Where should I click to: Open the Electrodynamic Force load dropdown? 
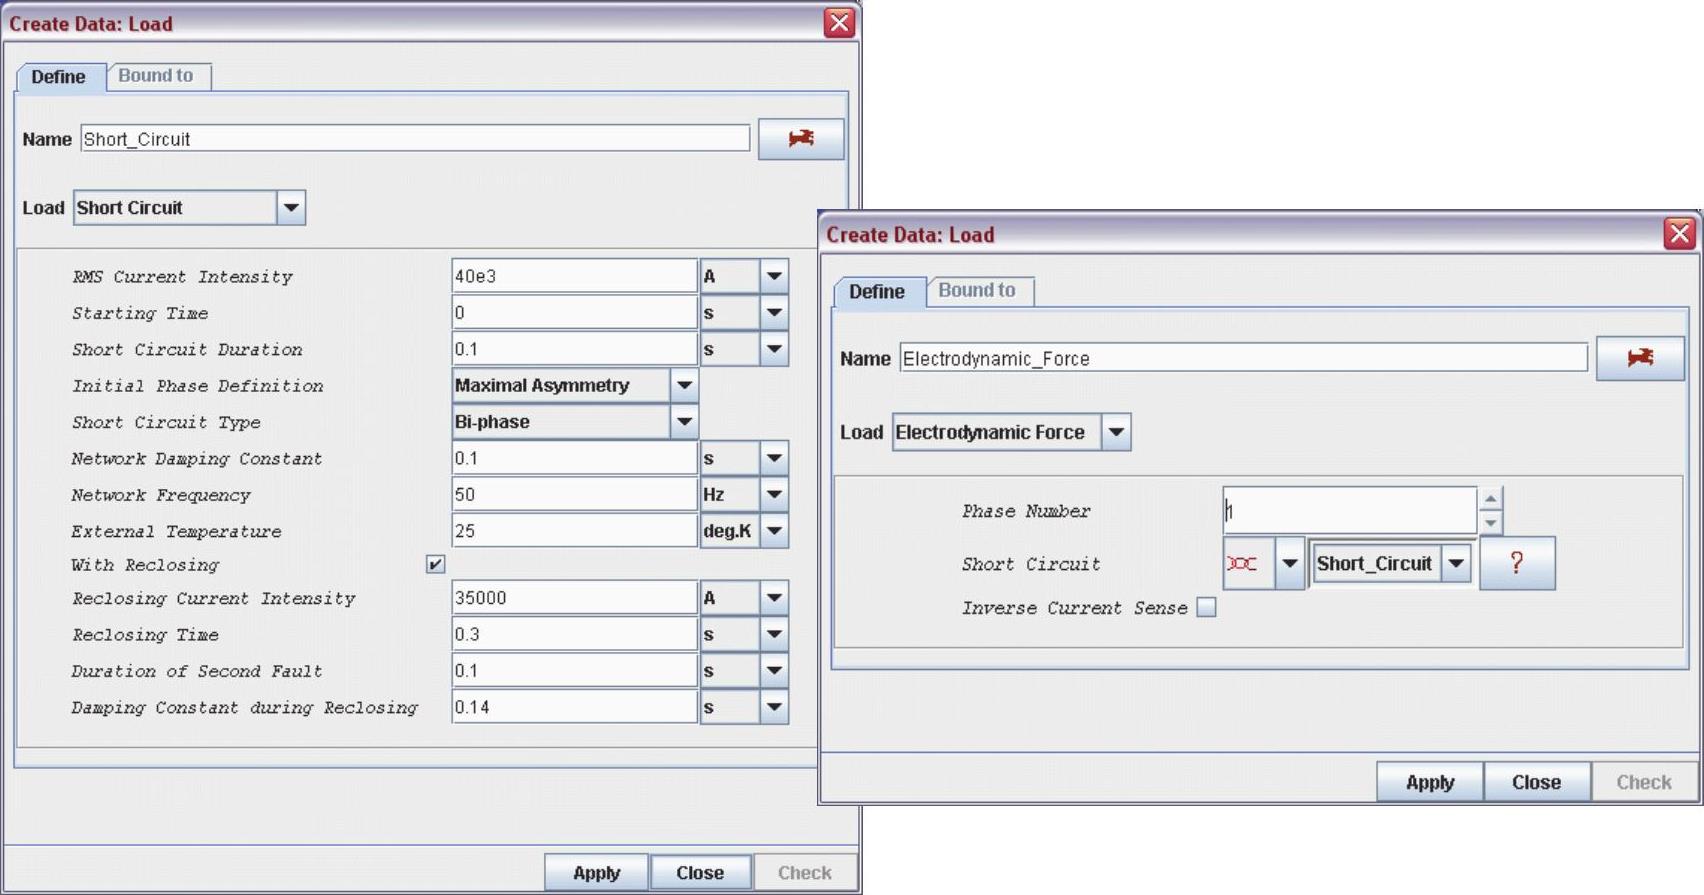pos(1116,433)
